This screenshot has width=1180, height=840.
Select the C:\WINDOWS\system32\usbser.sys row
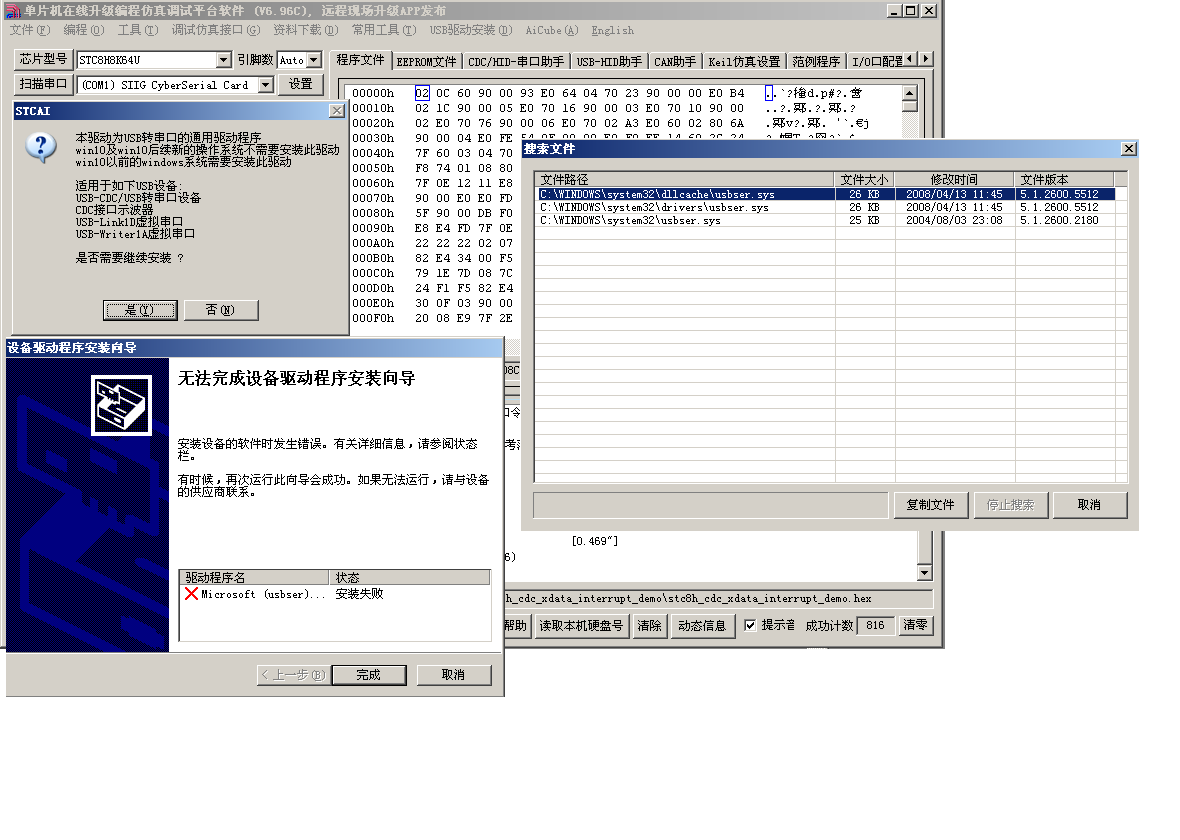(825, 221)
